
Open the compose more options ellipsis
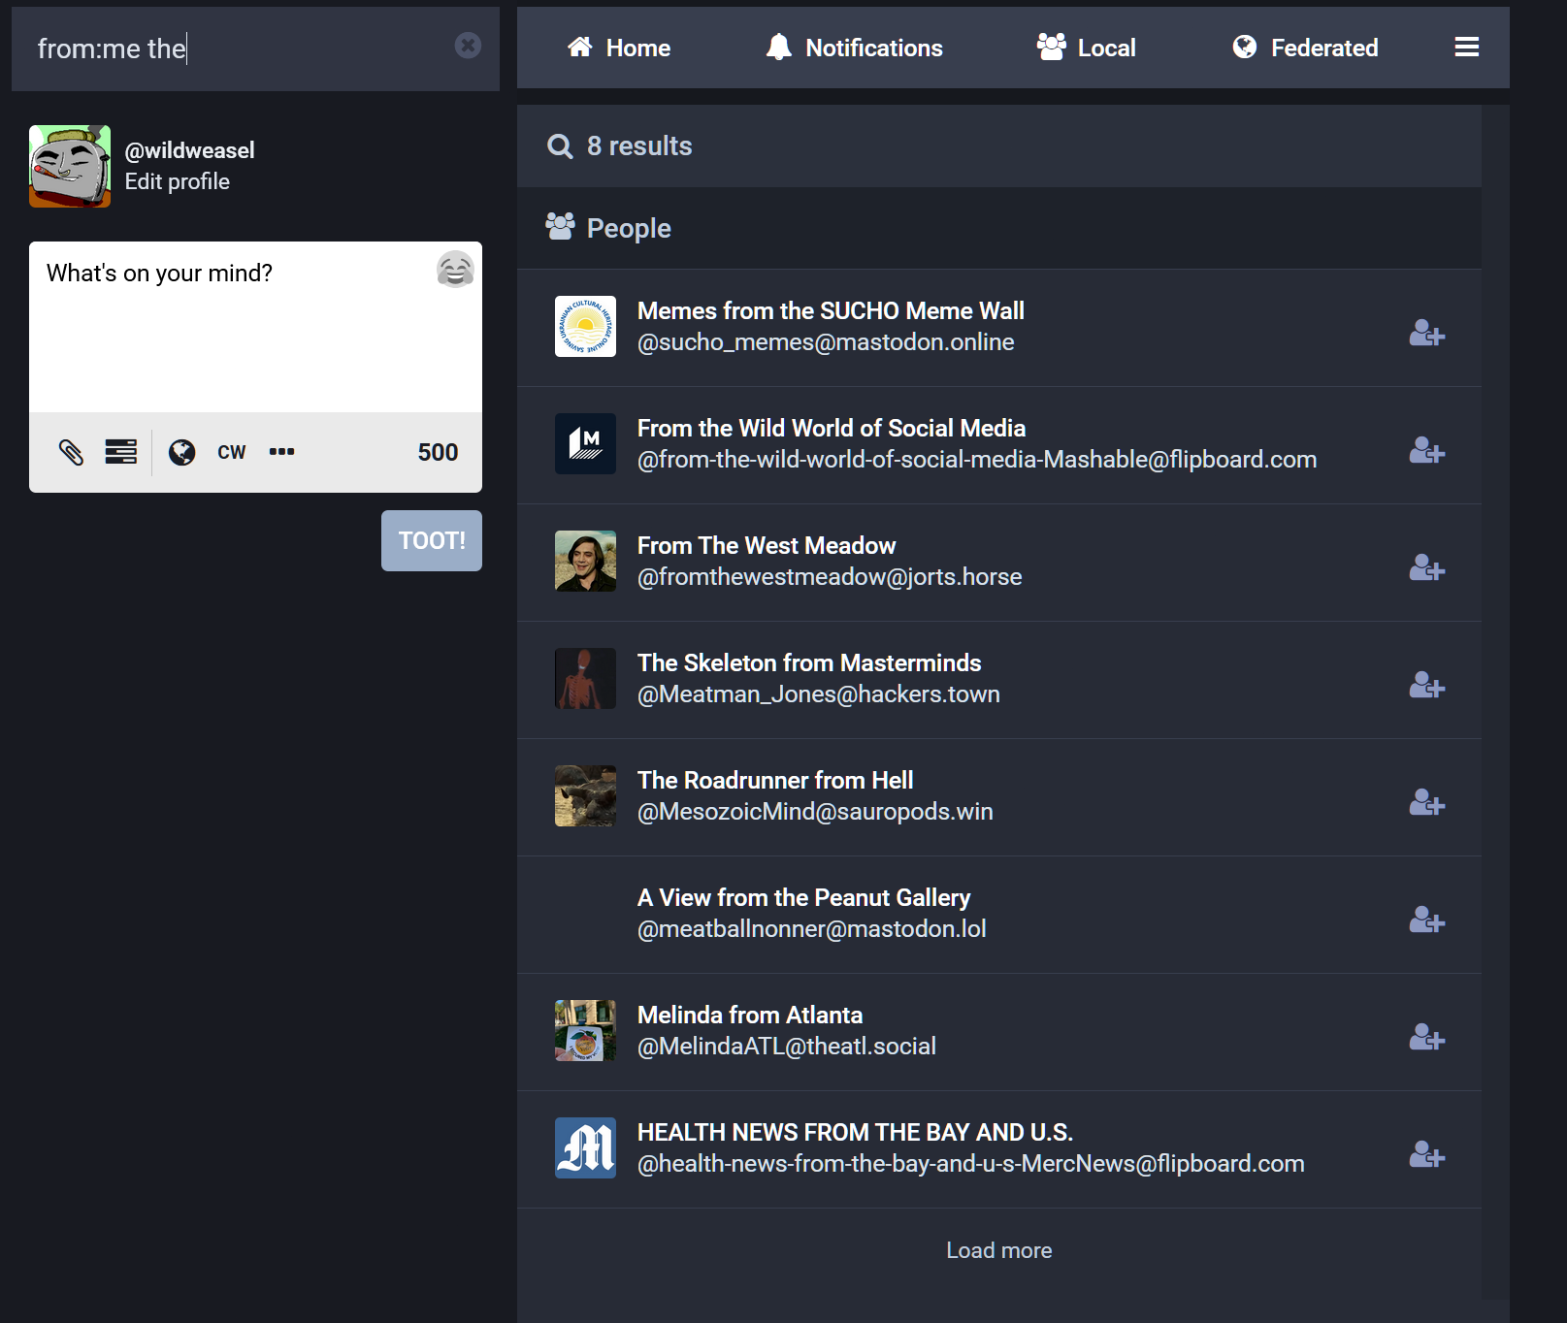(x=282, y=452)
